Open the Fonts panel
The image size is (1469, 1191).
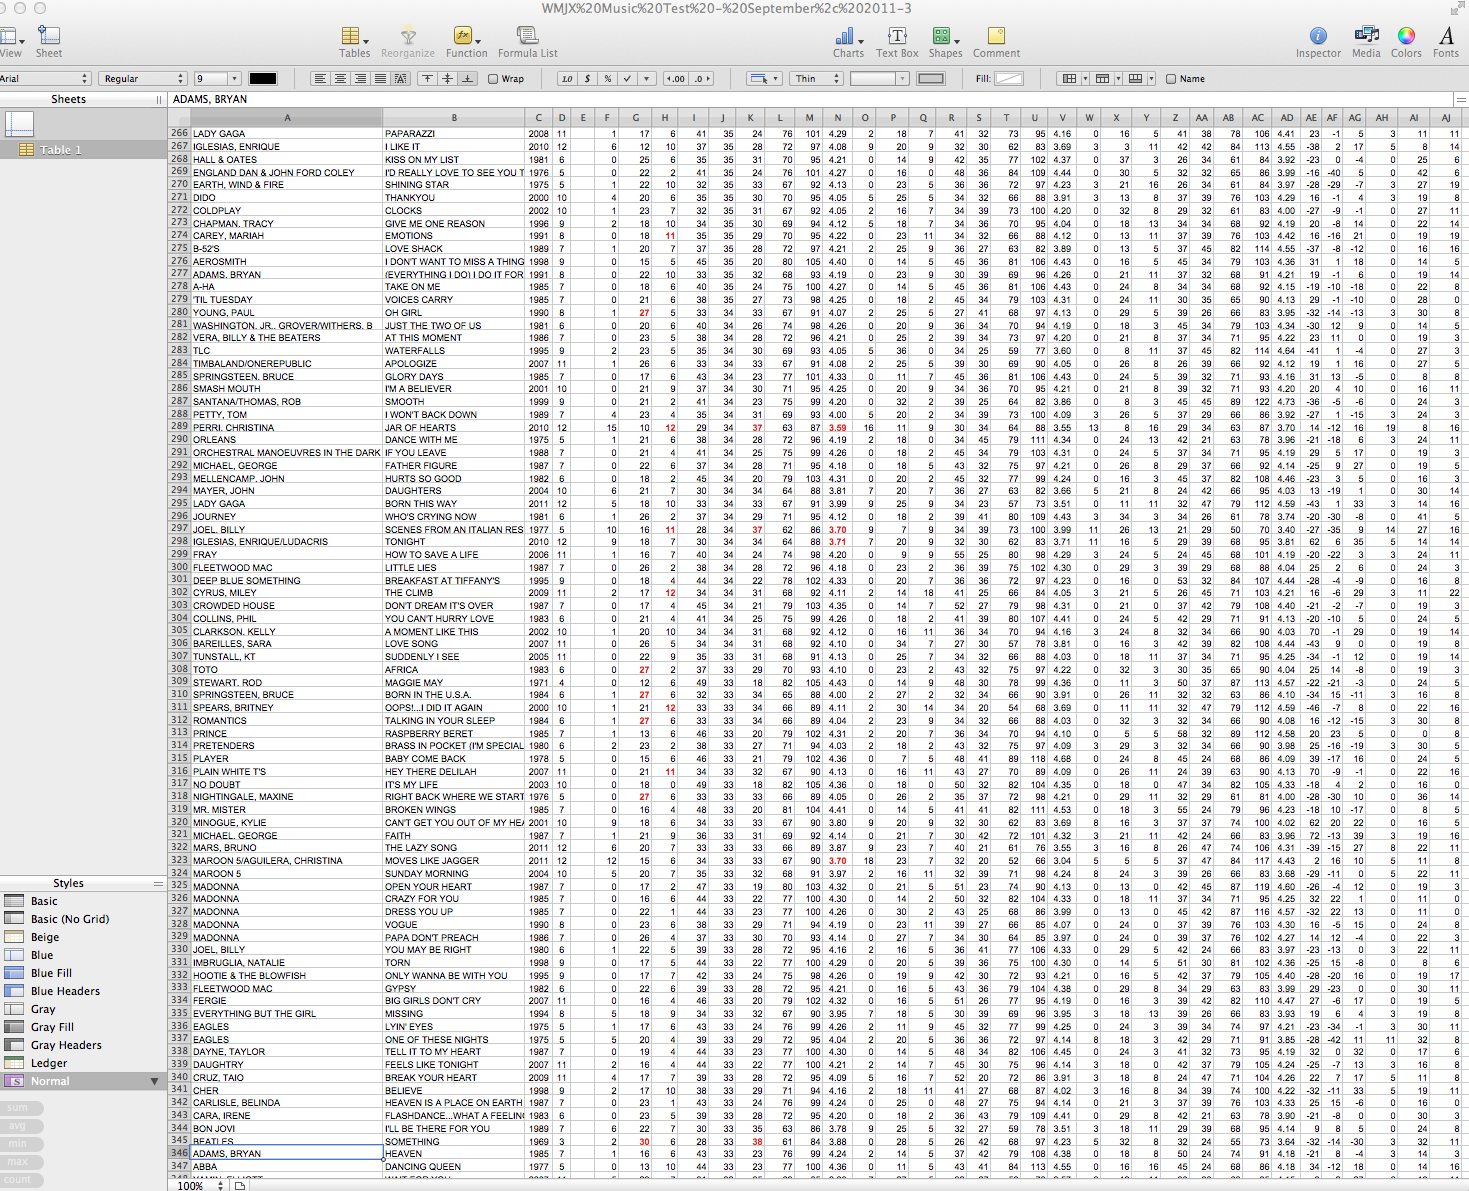(1446, 41)
